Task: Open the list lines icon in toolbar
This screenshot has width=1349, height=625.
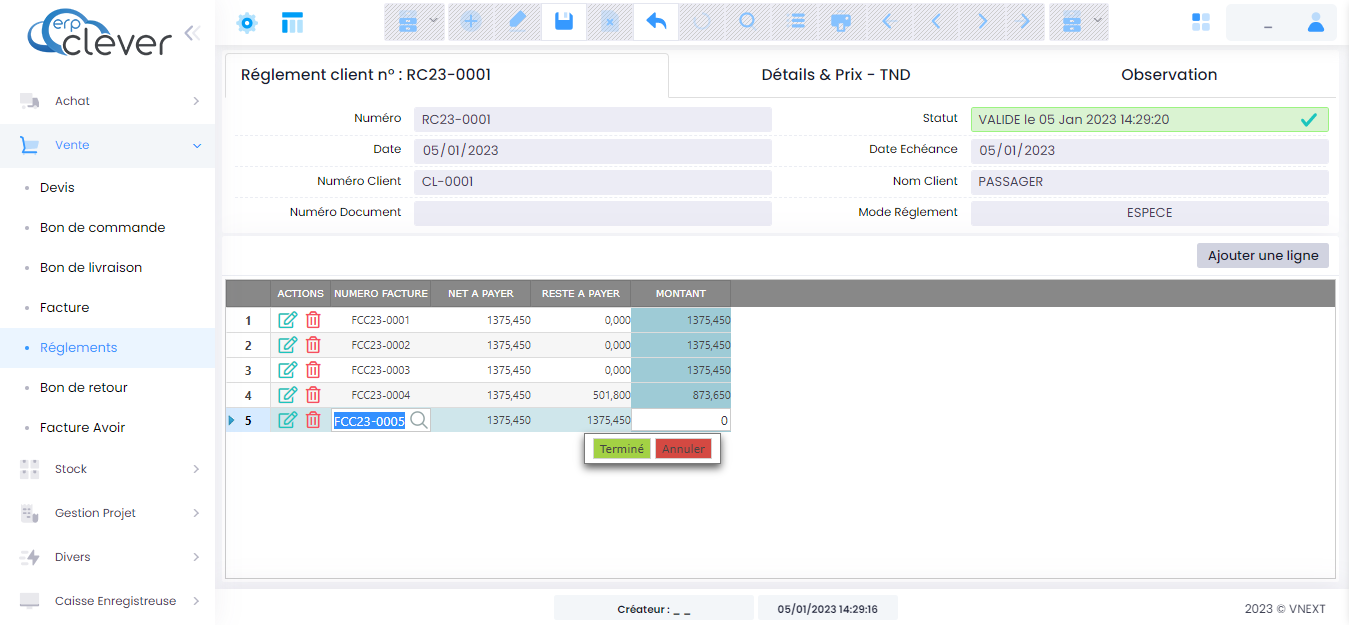Action: tap(798, 21)
